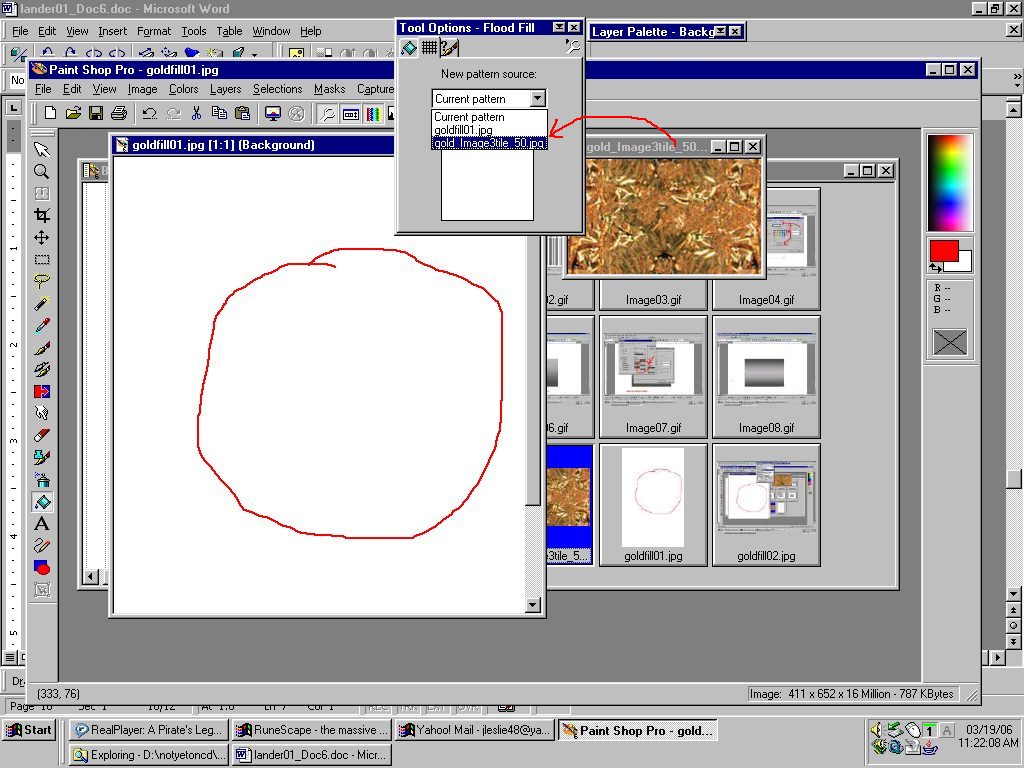
Task: Select the Airbrush tool
Action: coord(42,480)
